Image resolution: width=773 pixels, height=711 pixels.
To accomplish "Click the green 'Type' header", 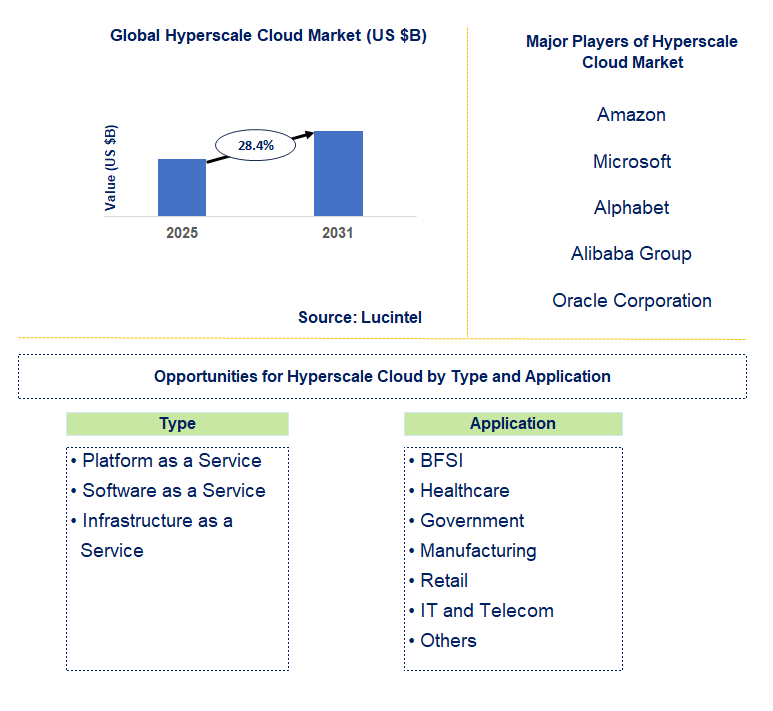I will pyautogui.click(x=177, y=424).
